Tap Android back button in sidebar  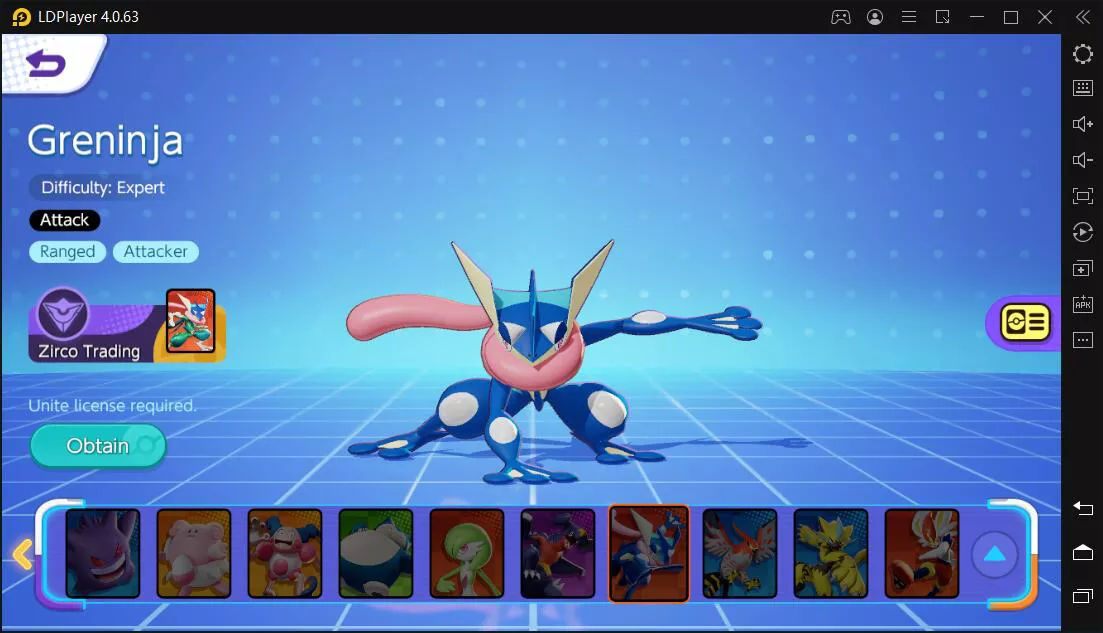pos(1083,508)
